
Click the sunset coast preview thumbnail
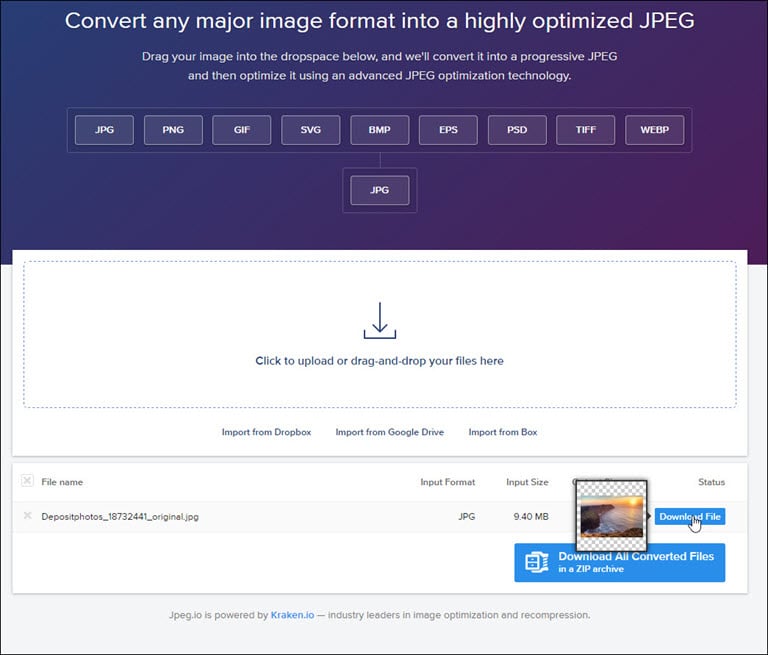611,516
